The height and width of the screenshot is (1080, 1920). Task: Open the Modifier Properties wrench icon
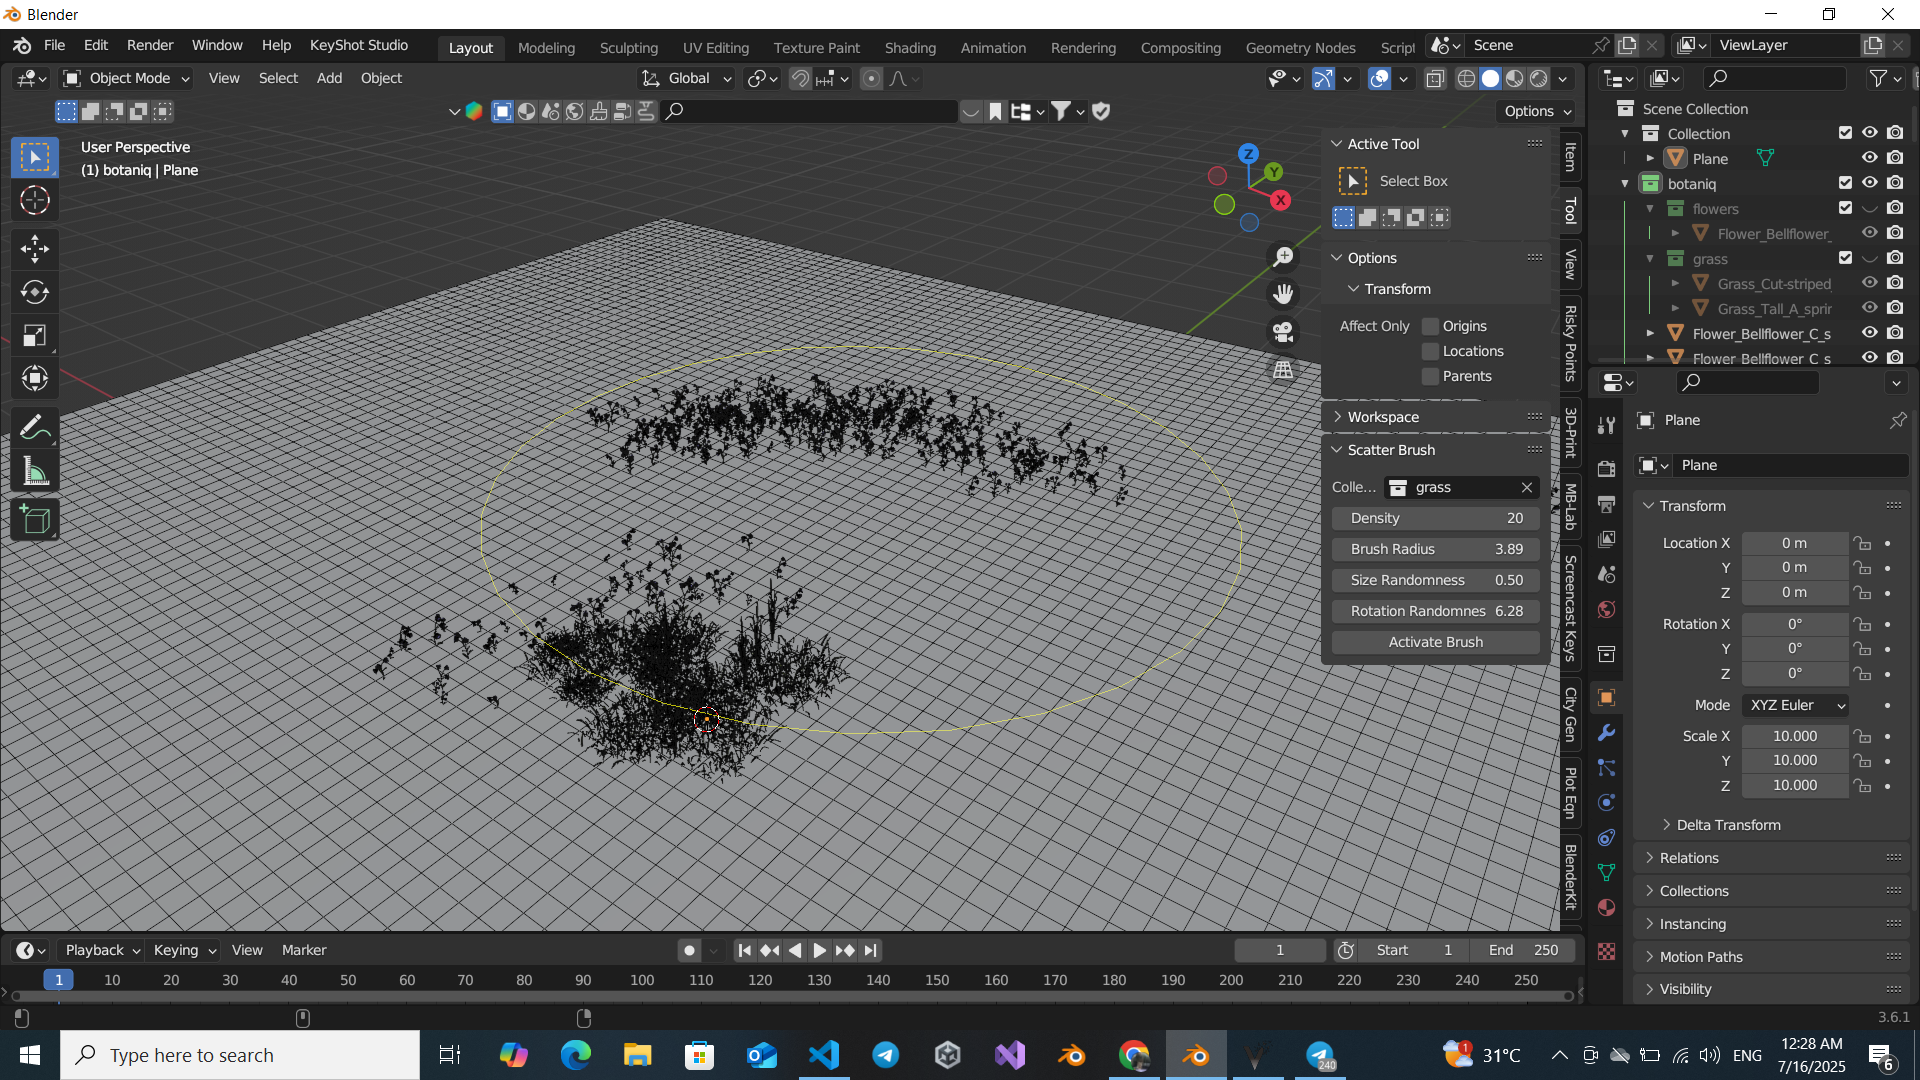point(1607,733)
